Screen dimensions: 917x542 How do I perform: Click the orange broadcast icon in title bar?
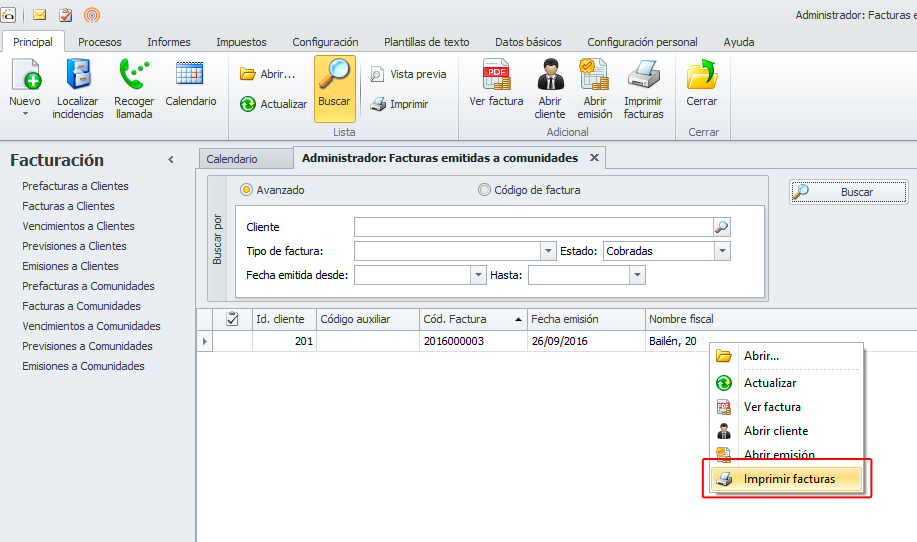point(92,15)
